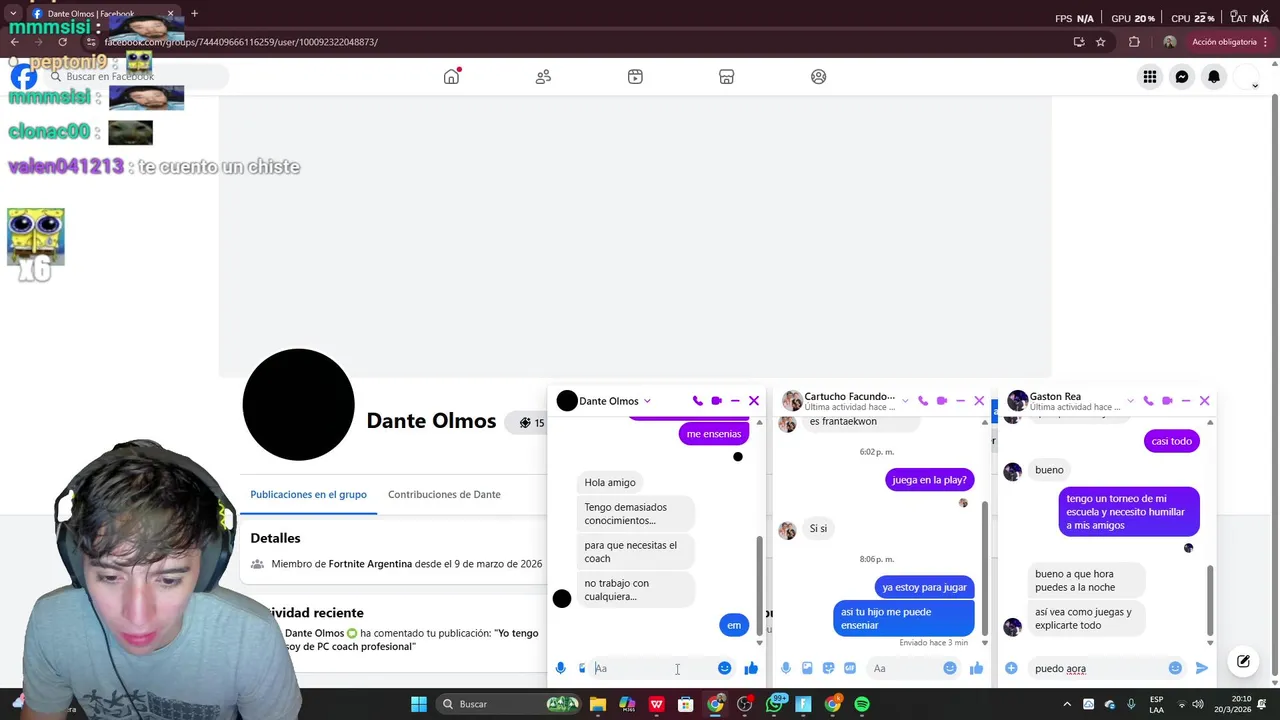Viewport: 1280px width, 720px height.
Task: Expand Cartucho Facundo chat settings chevron
Action: click(905, 401)
